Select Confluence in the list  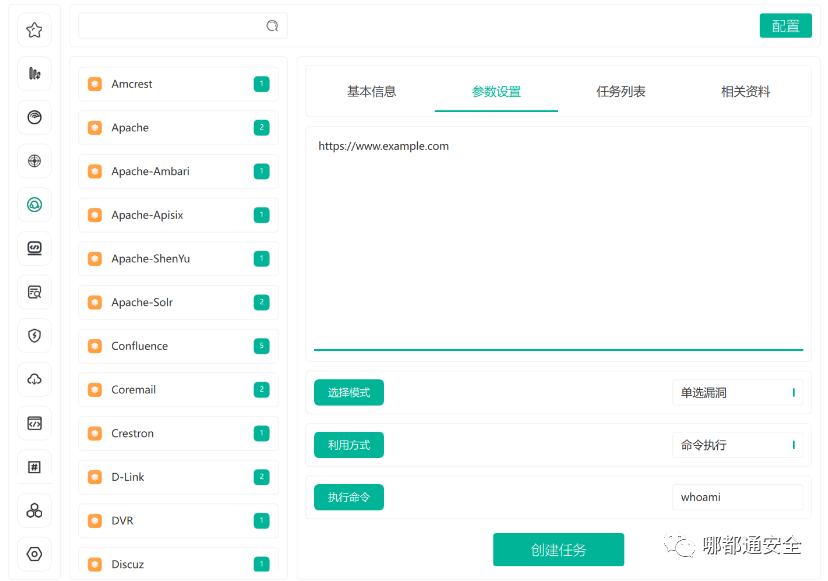tap(178, 346)
